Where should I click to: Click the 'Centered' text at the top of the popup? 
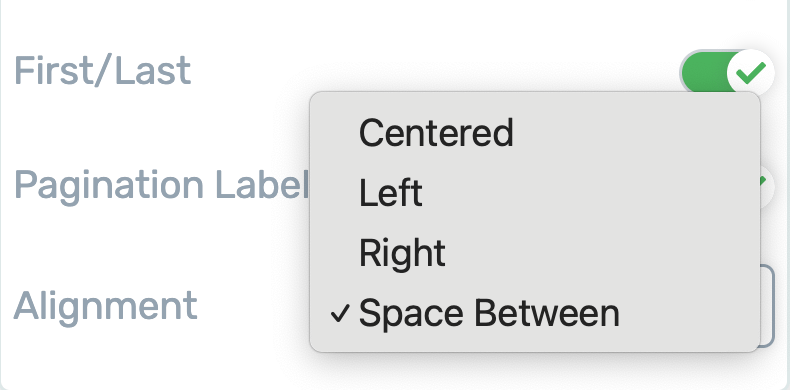[436, 133]
